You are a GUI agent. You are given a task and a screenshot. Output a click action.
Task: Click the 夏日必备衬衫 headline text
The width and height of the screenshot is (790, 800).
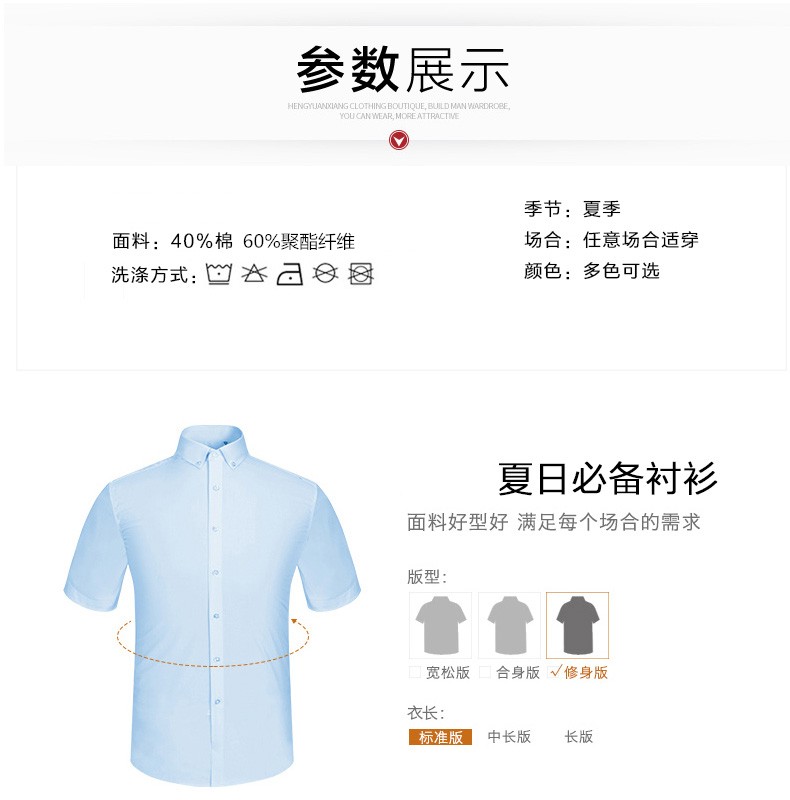607,479
